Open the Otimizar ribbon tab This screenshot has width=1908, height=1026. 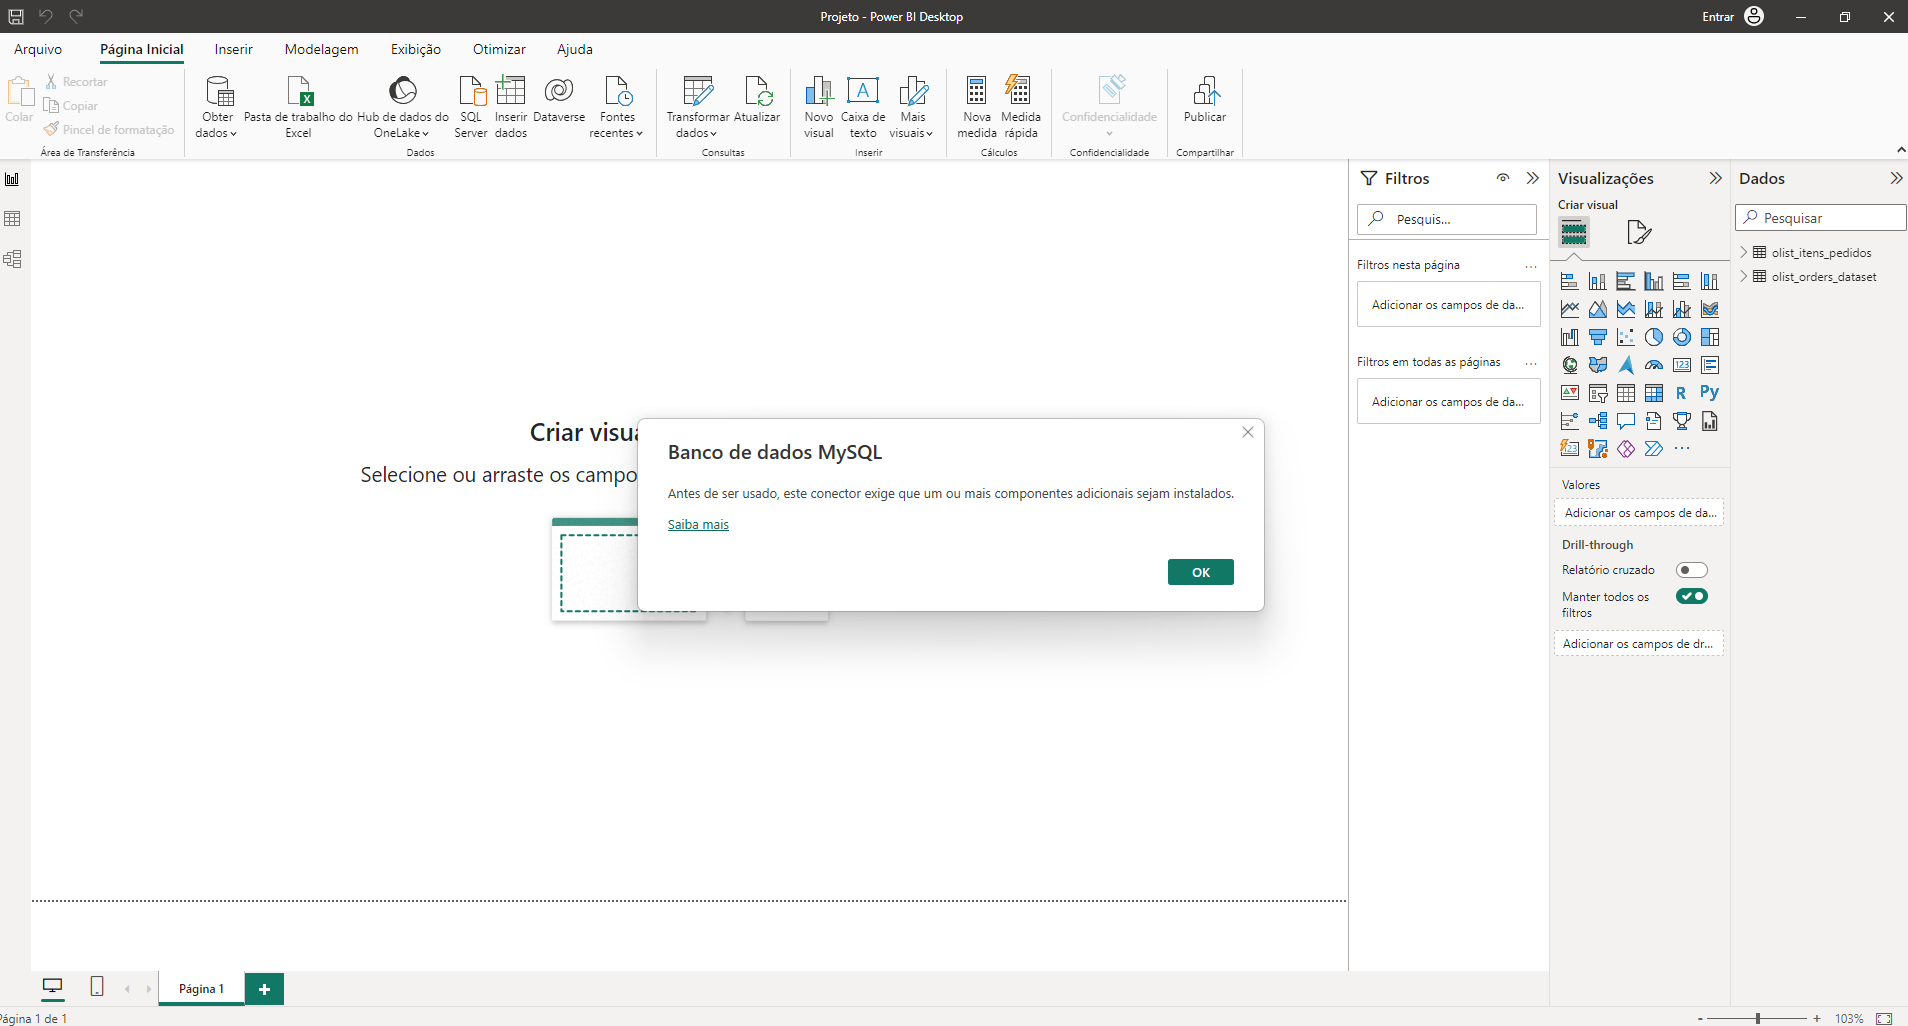(499, 49)
